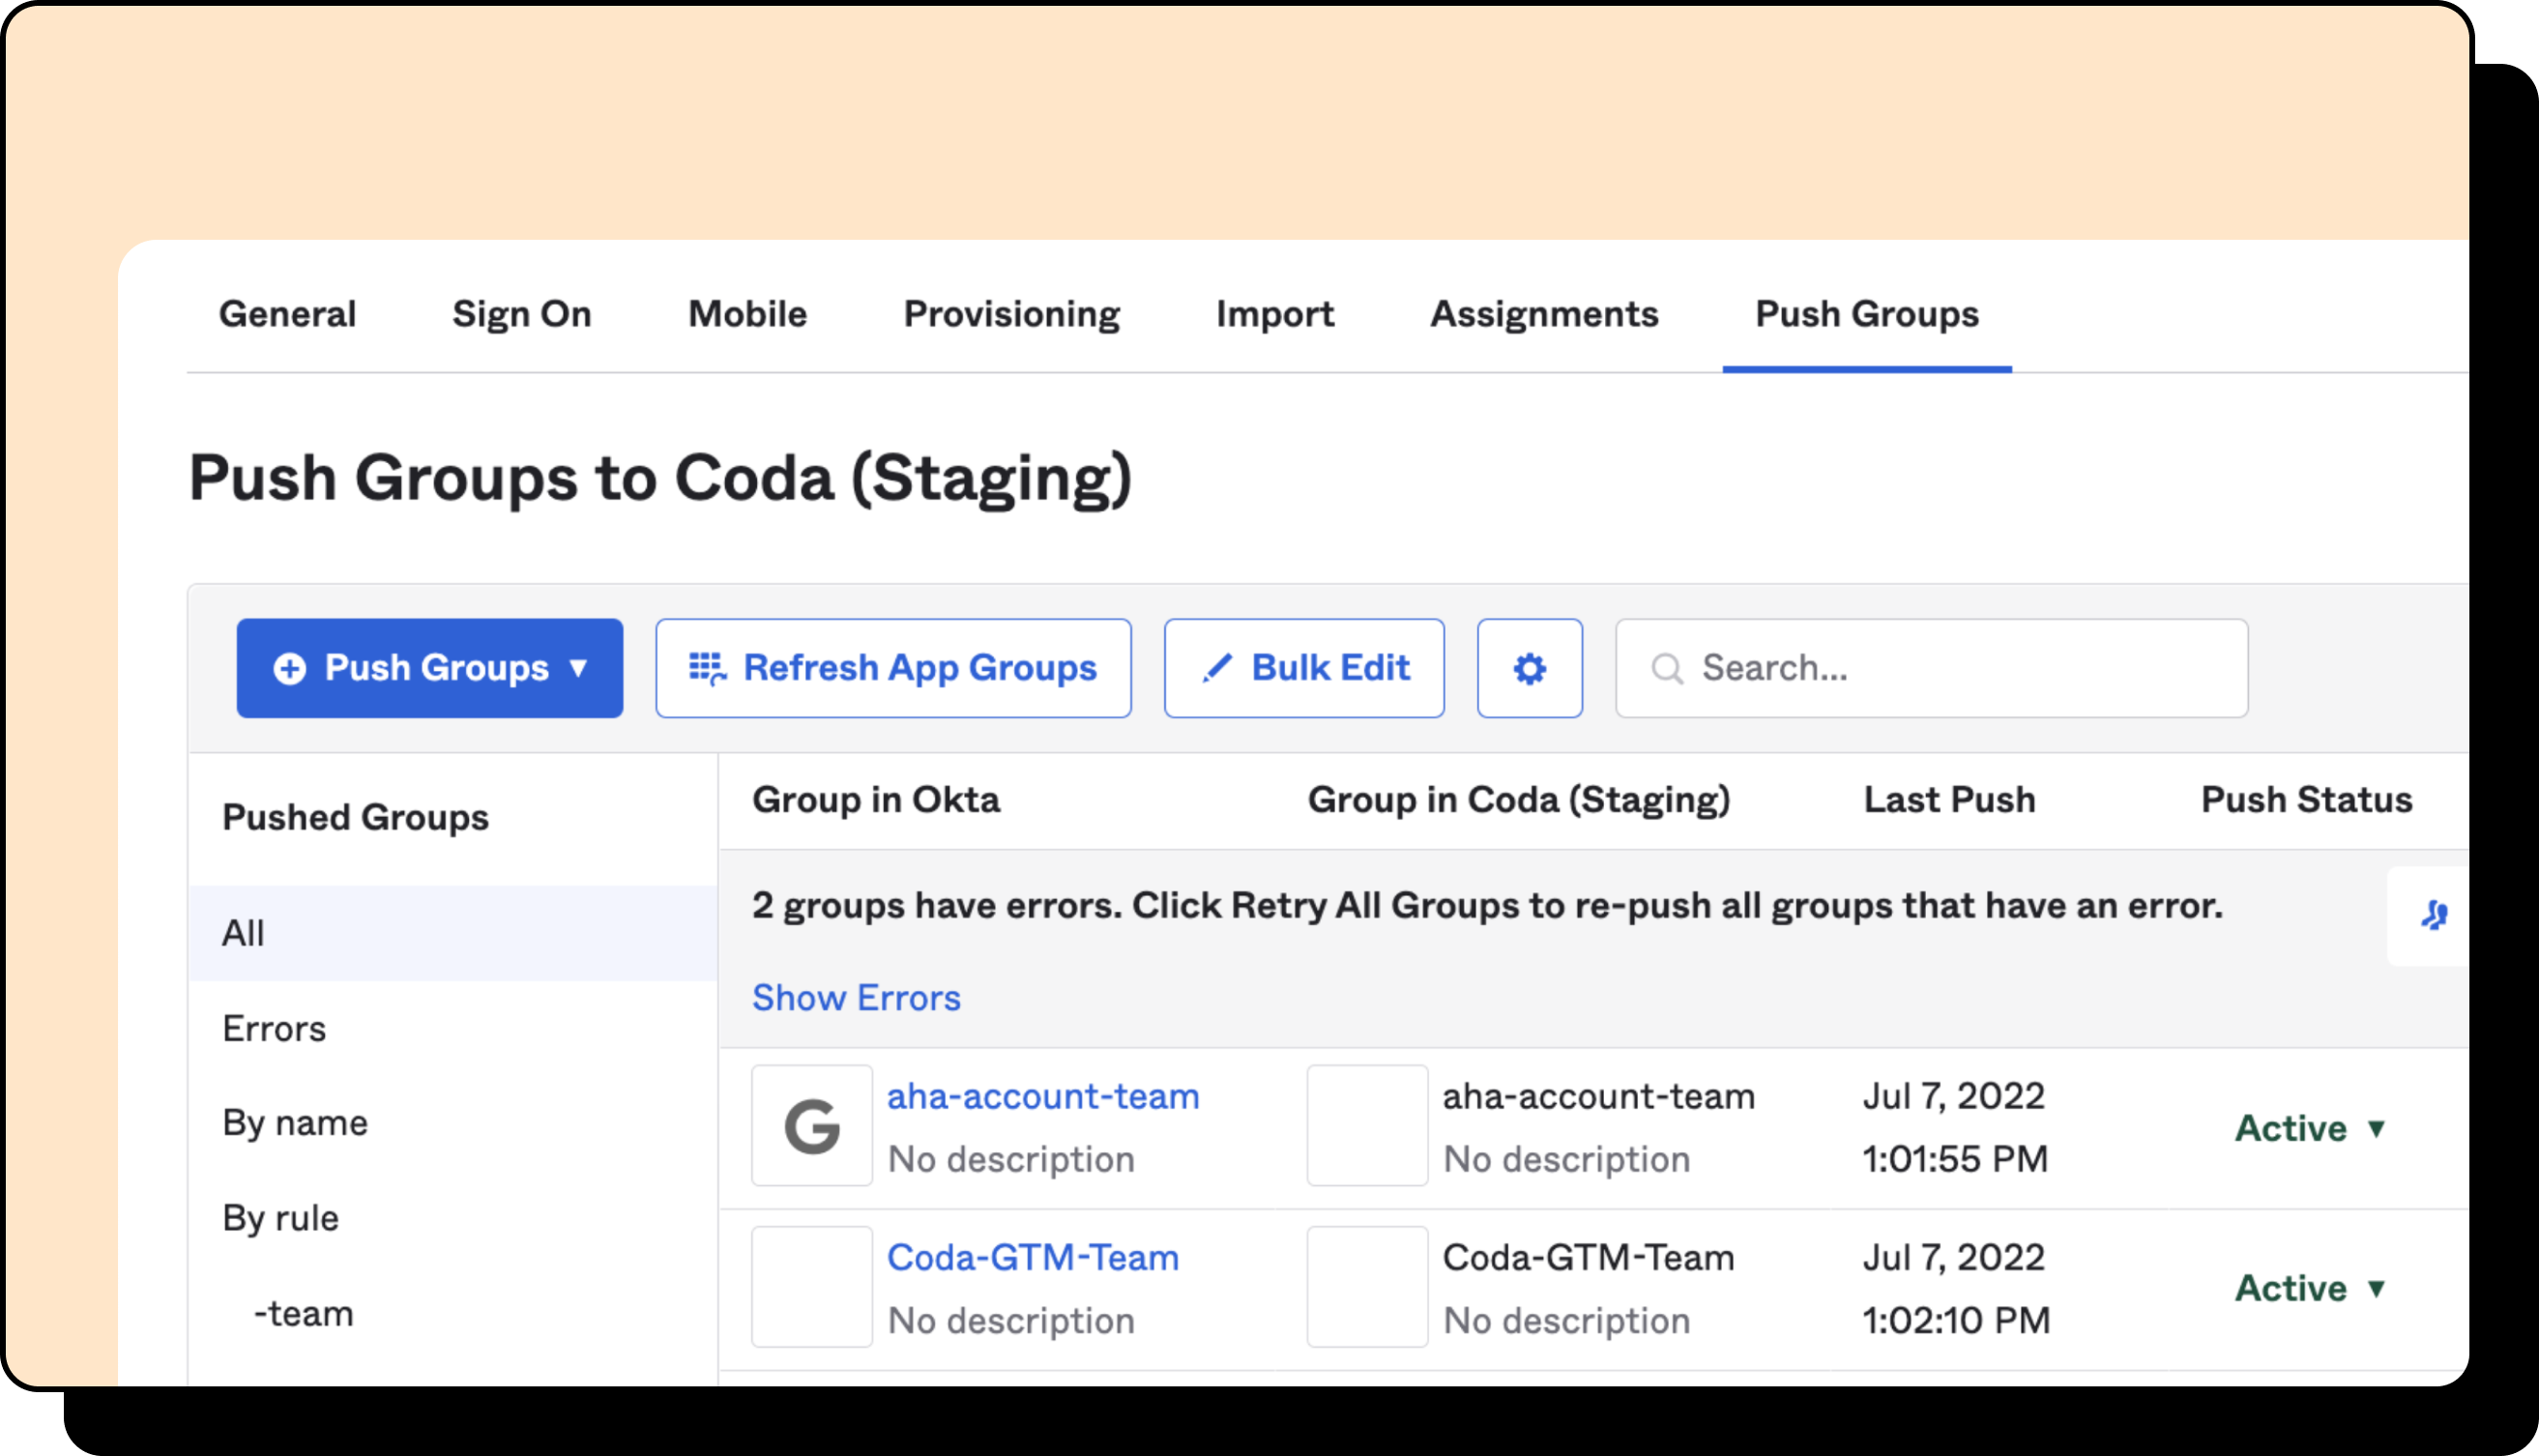Screen dimensions: 2539x1456
Task: Focus the Search input field
Action: coord(1931,668)
